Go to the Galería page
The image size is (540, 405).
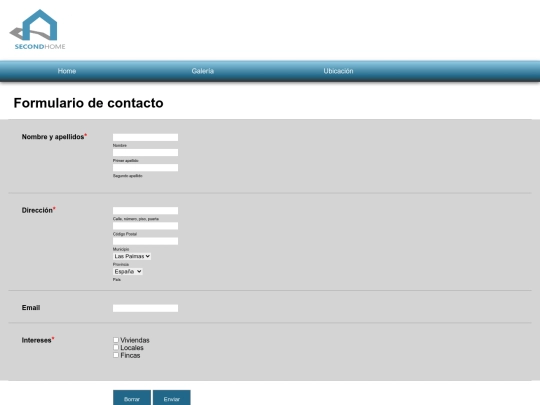coord(202,71)
